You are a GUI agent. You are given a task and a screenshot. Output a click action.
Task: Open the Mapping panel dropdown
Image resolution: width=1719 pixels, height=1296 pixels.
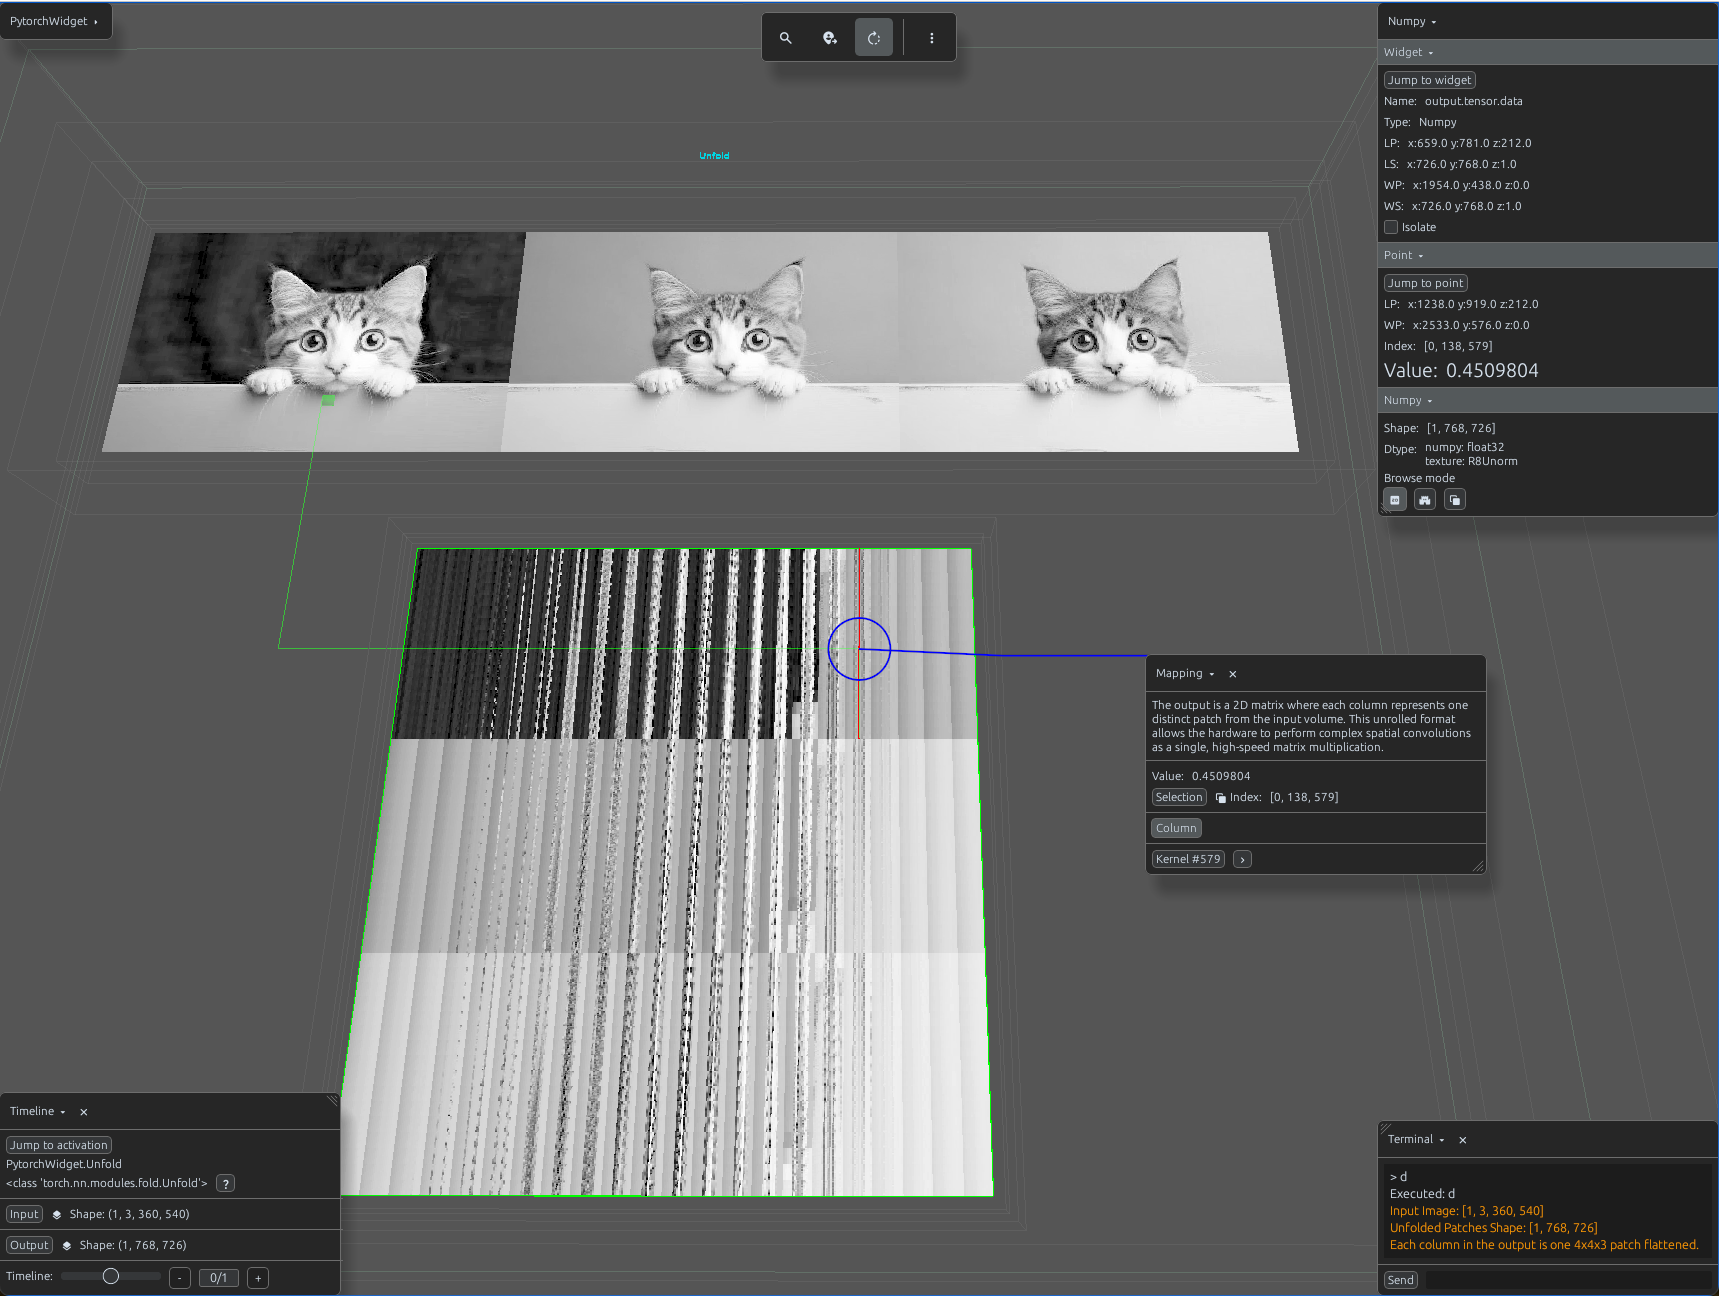coord(1185,674)
